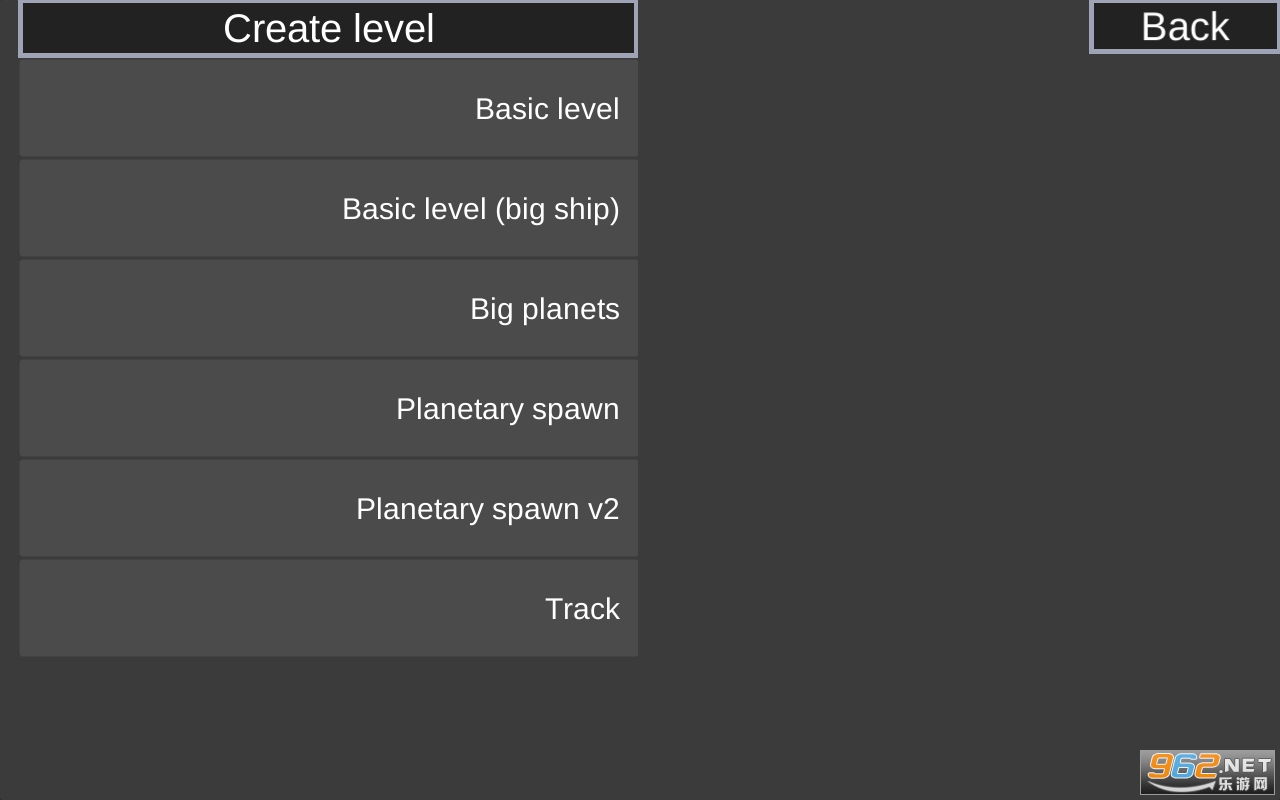Tap the v2 planetary spawn row
Viewport: 1280px width, 800px height.
tap(328, 508)
